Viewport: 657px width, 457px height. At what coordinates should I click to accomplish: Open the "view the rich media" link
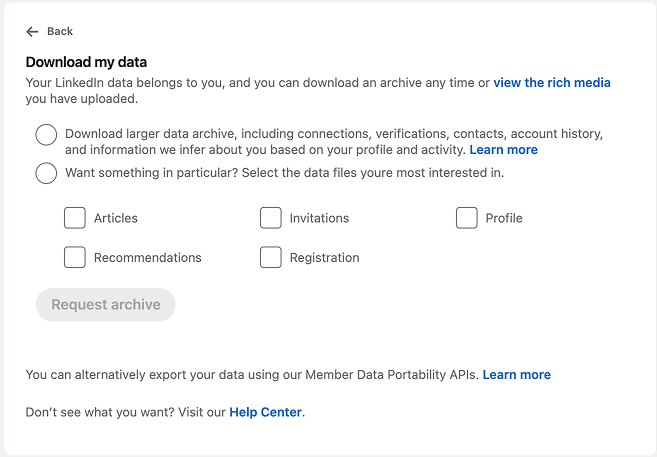pyautogui.click(x=552, y=83)
